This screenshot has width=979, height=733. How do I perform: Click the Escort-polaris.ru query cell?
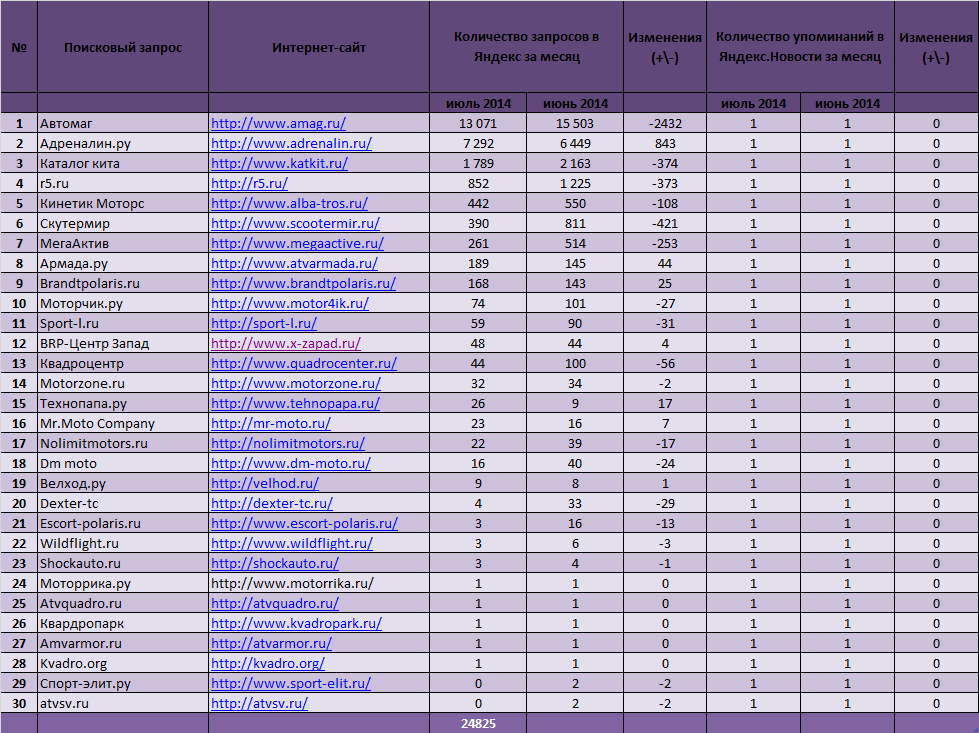tap(123, 523)
